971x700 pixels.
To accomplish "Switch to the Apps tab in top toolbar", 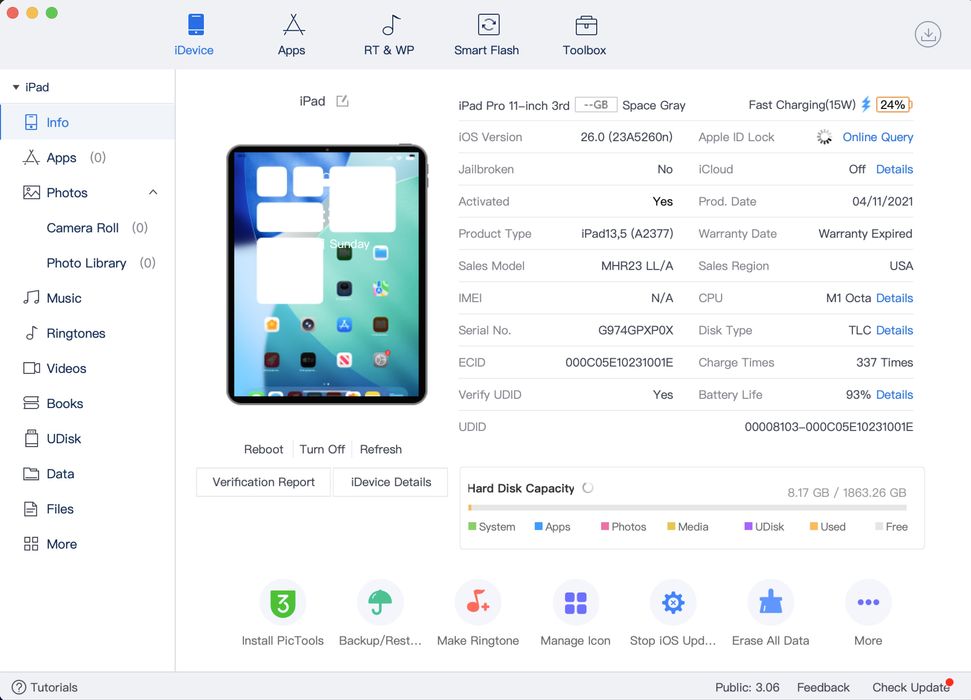I will pyautogui.click(x=292, y=35).
